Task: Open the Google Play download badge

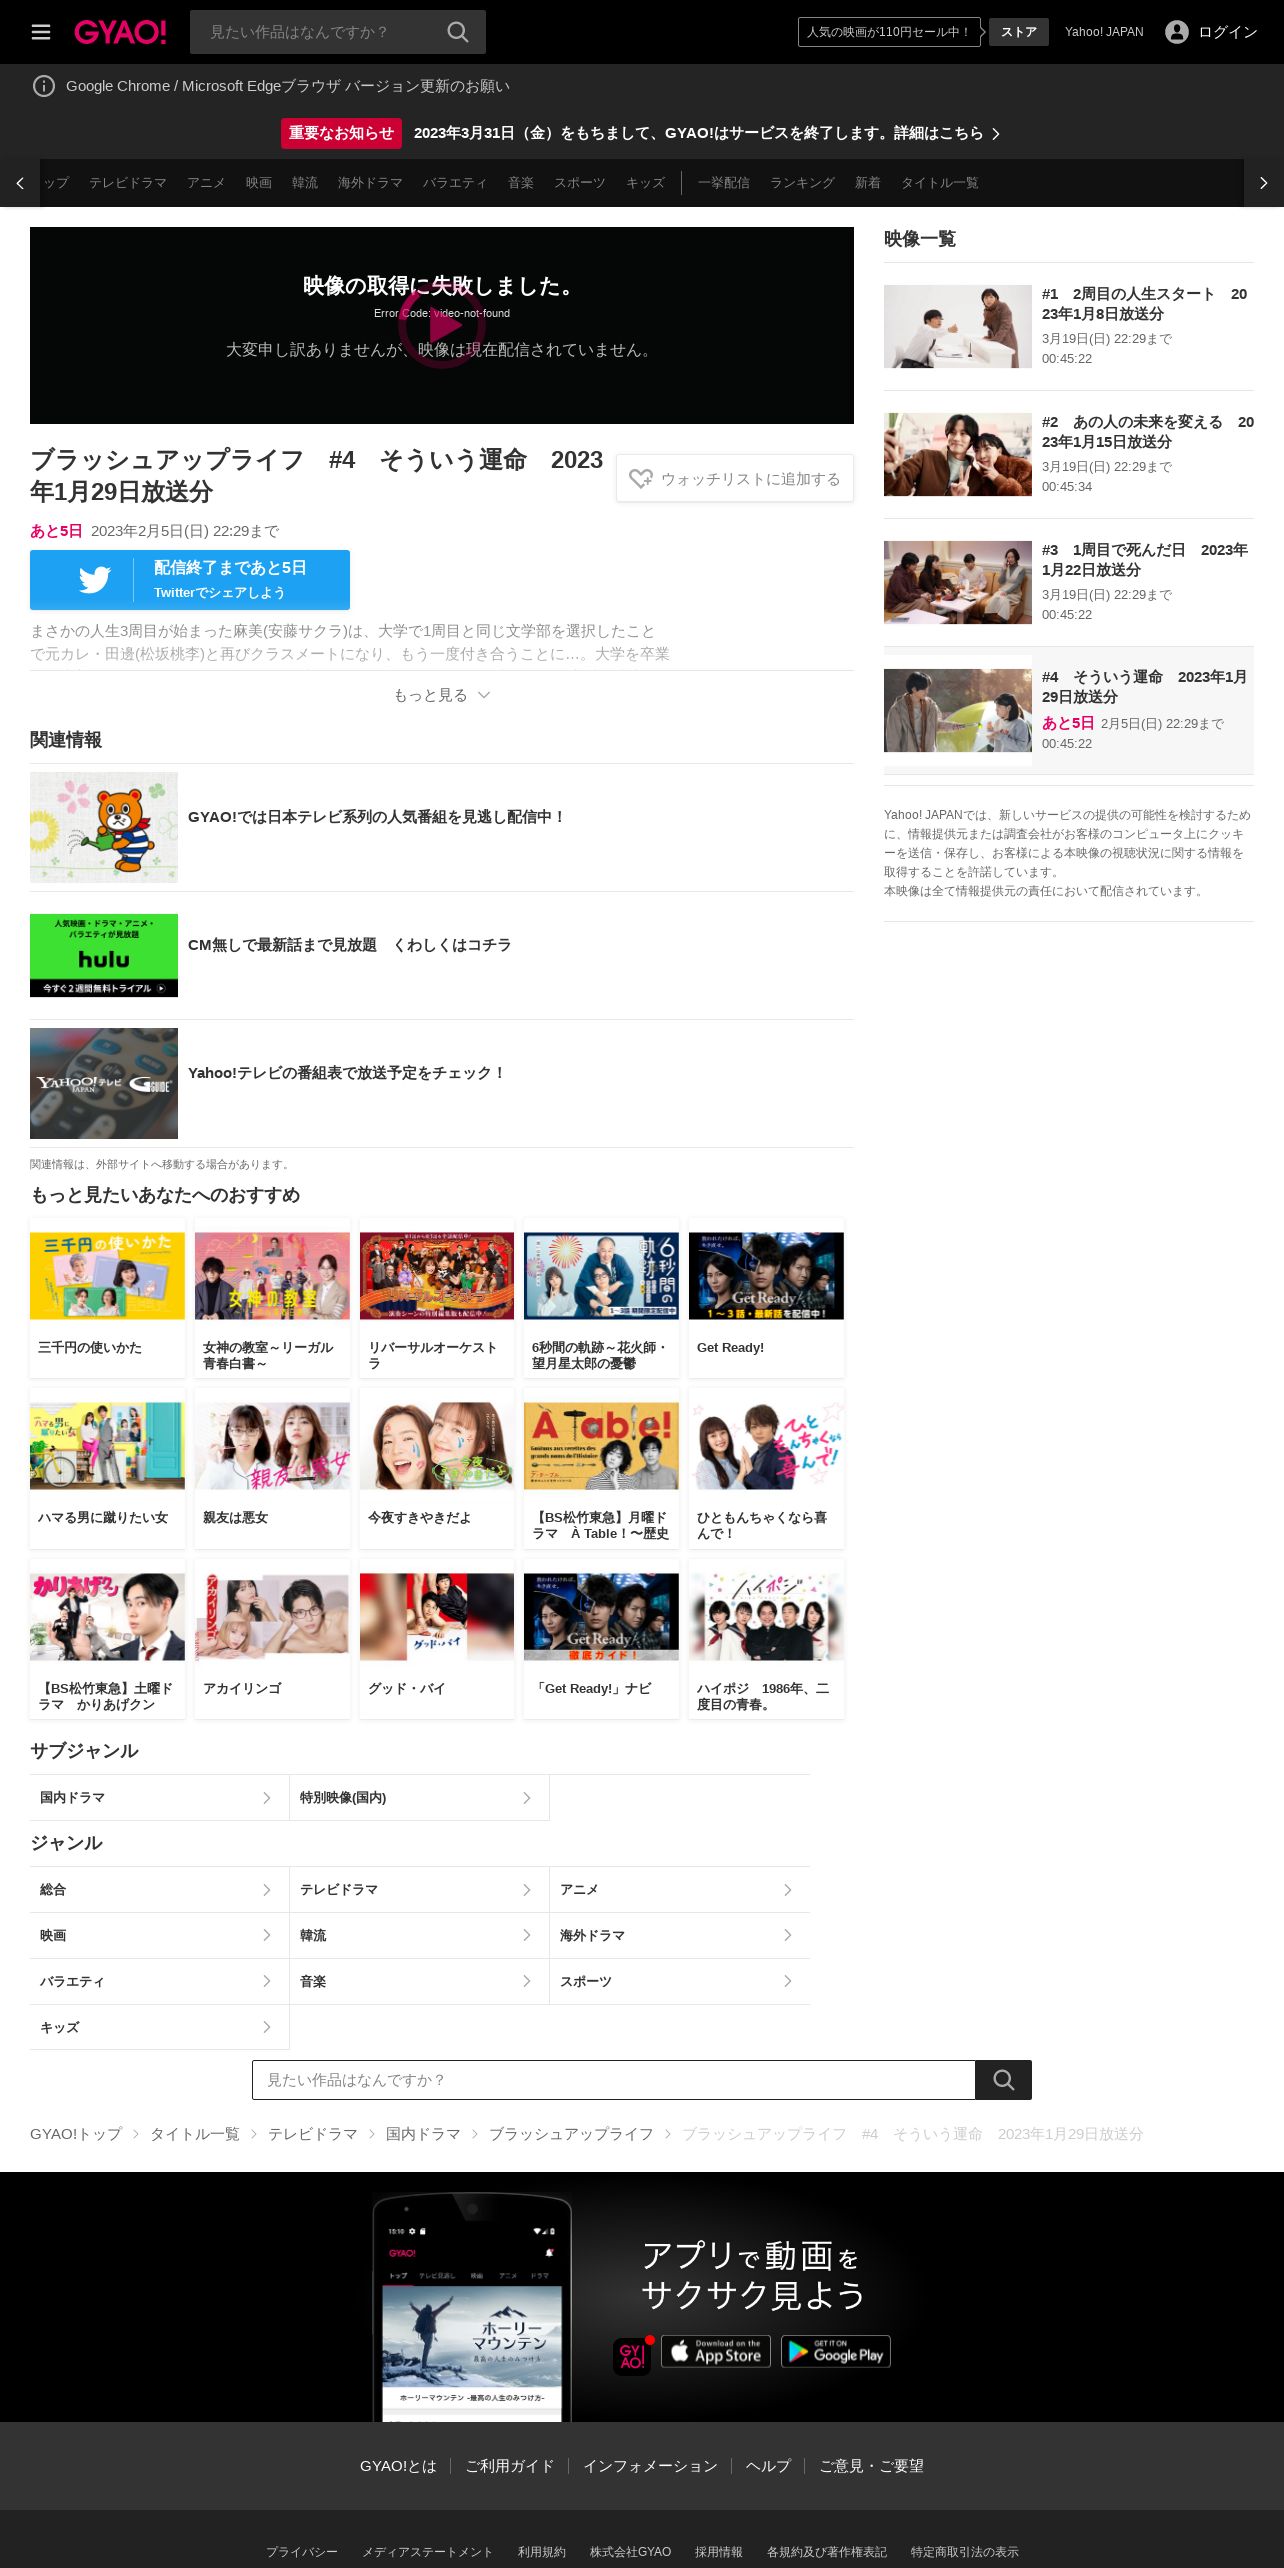Action: coord(836,2351)
